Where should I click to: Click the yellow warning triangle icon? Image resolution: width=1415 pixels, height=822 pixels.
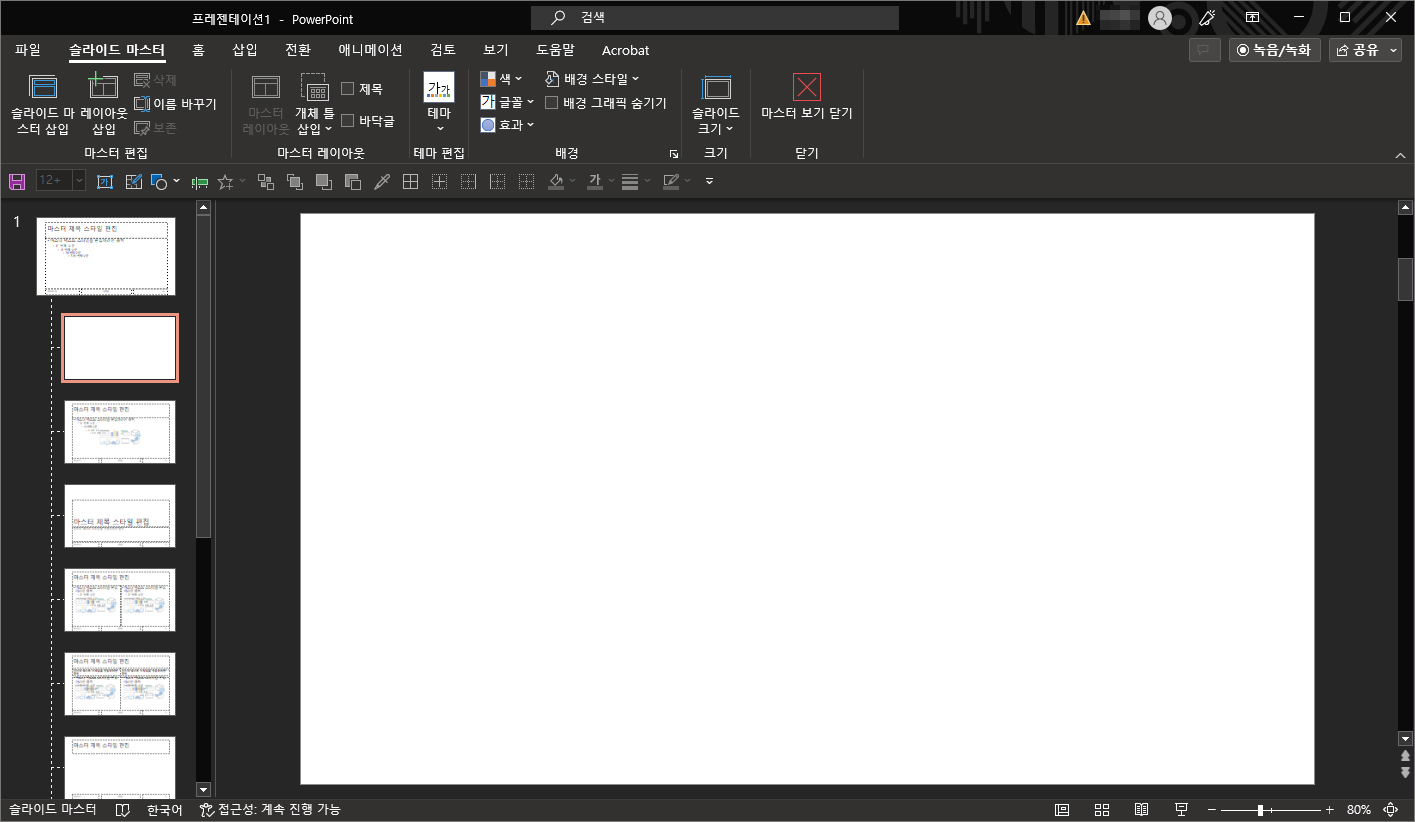[1084, 18]
